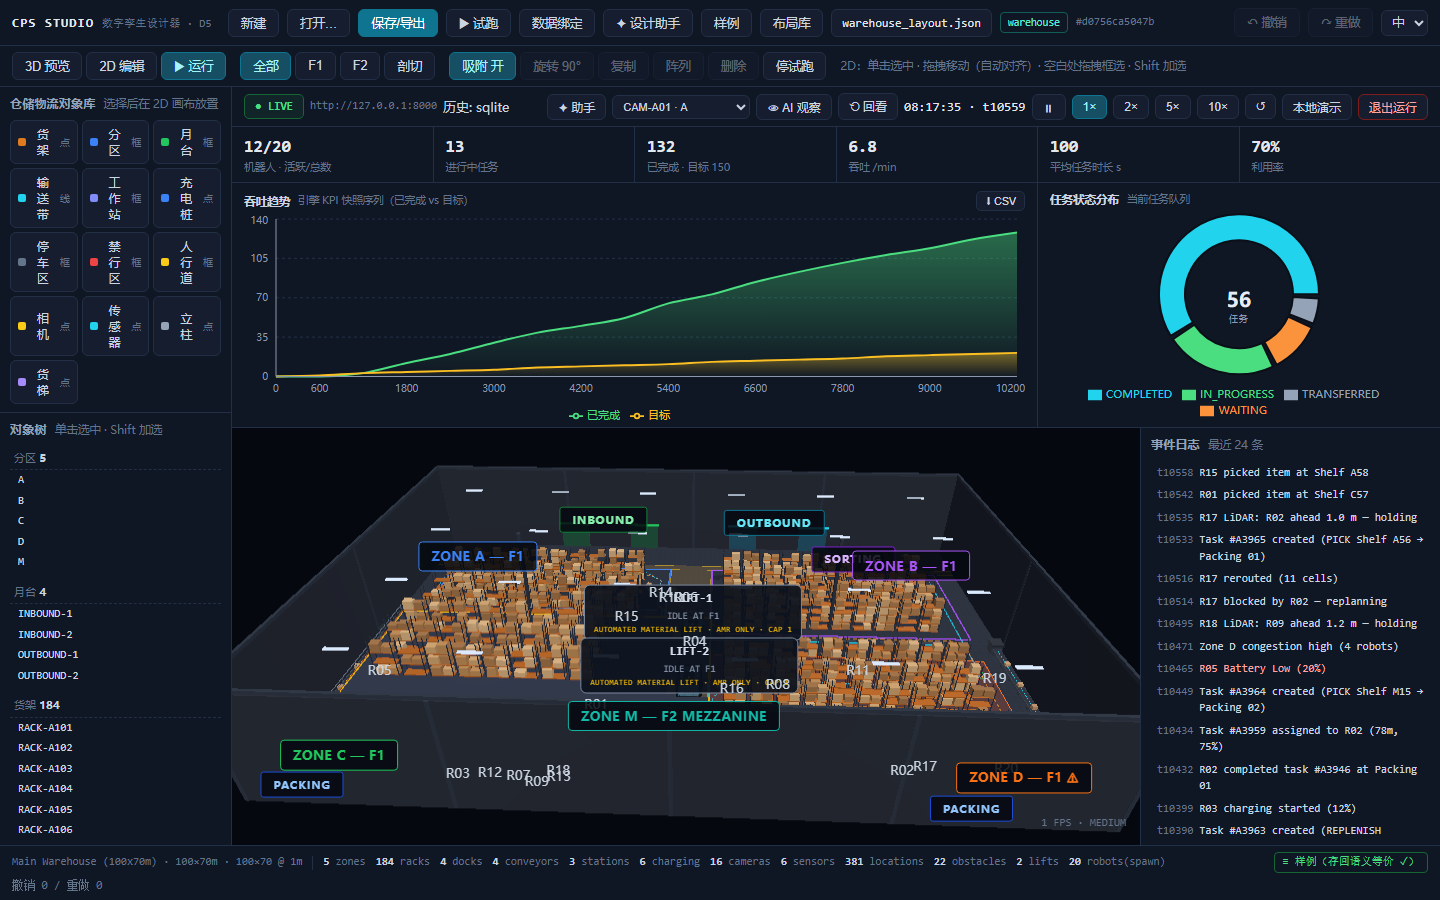Screen dimensions: 1440x900
Task: Download the throughput chart as CSV
Action: (x=1001, y=201)
